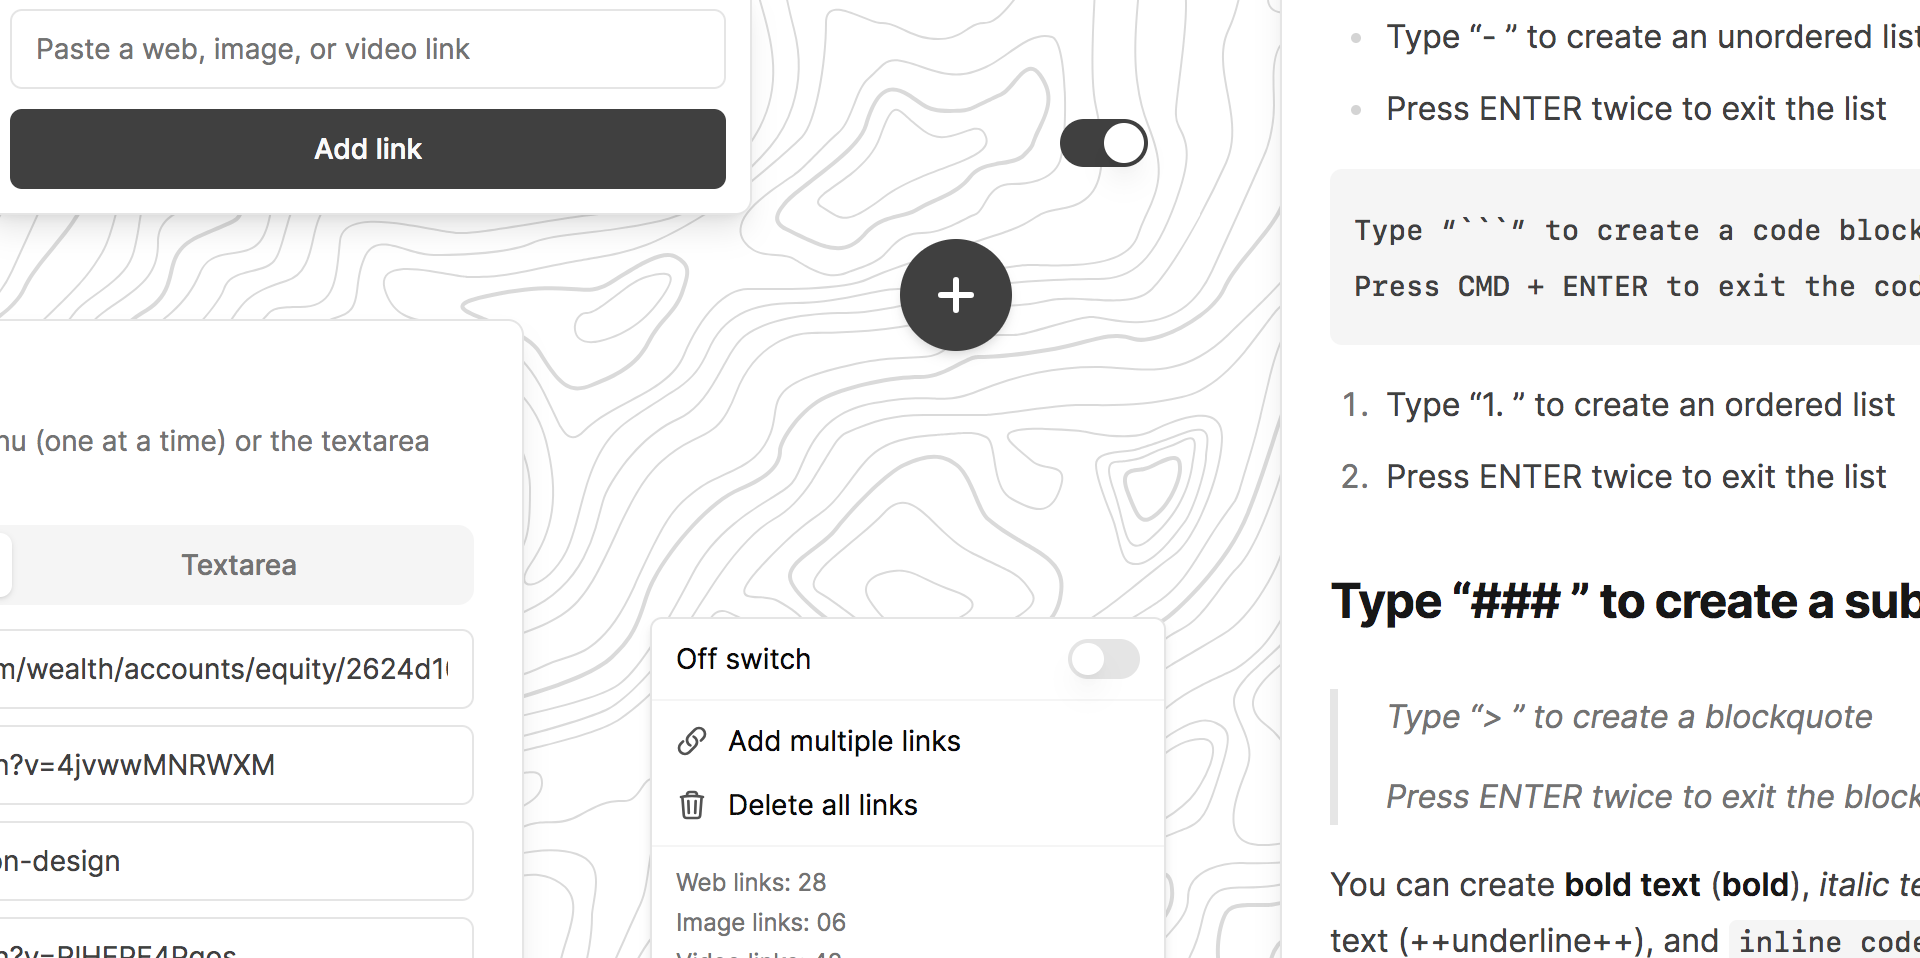Click the wealth/accounts/equity URL field

(x=230, y=669)
